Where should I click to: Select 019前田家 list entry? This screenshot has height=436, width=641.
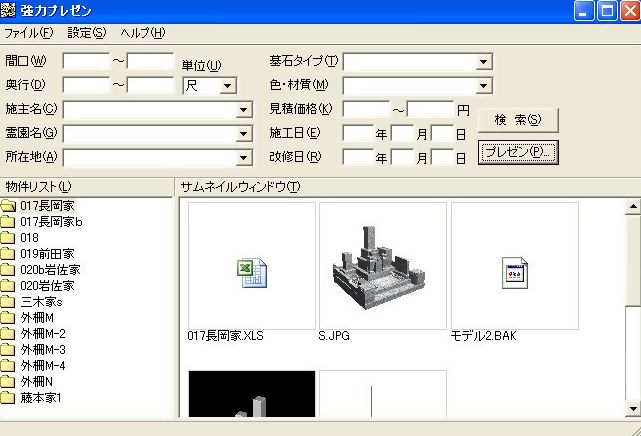coord(47,254)
